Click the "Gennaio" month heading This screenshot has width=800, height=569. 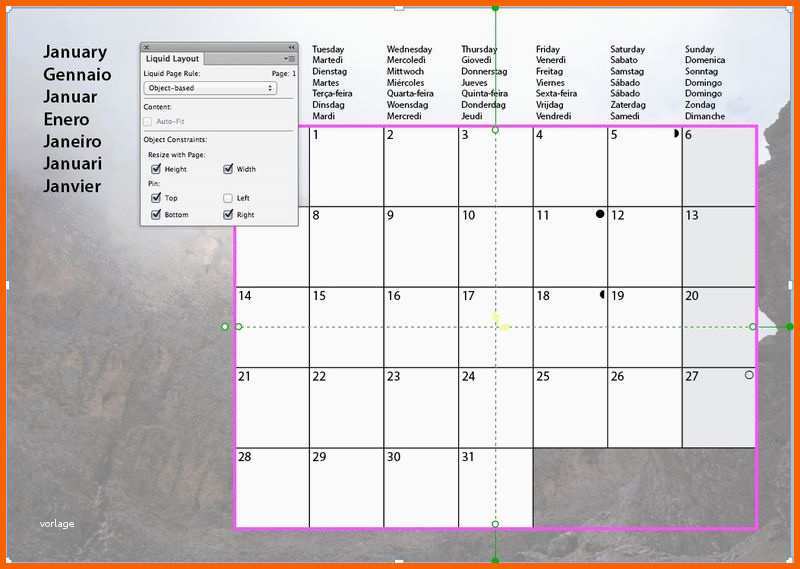77,74
